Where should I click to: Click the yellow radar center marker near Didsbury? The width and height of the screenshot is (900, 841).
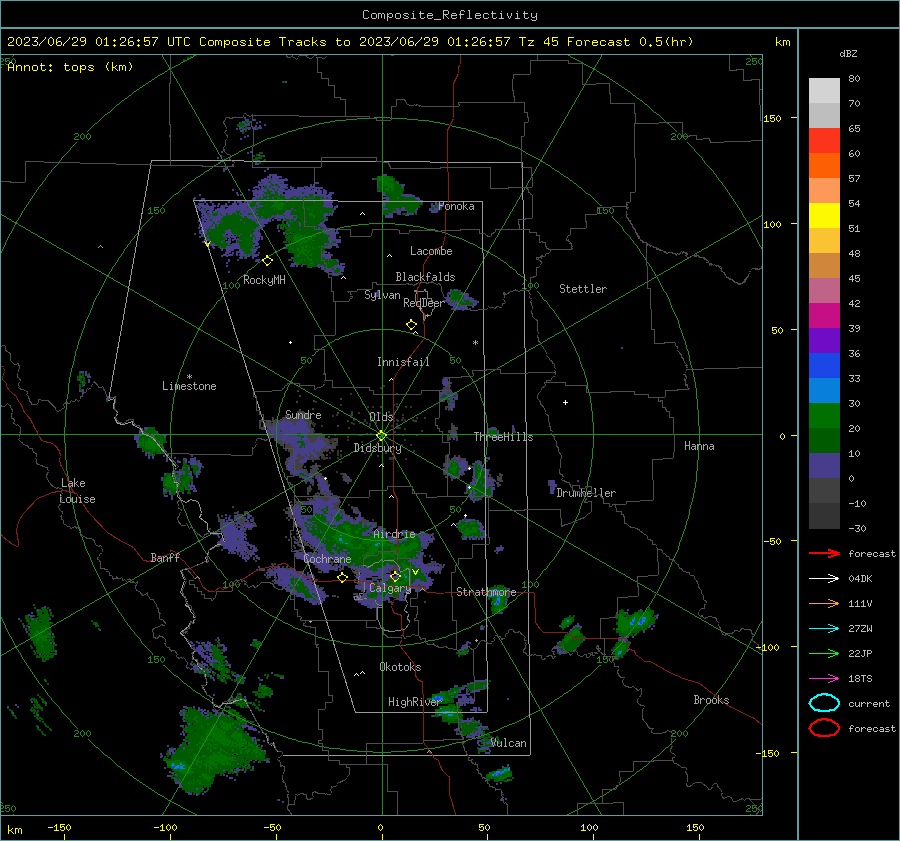[381, 436]
